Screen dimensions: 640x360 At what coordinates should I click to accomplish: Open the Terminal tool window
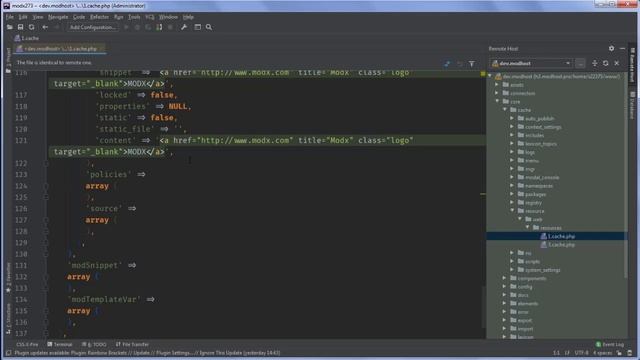60,344
